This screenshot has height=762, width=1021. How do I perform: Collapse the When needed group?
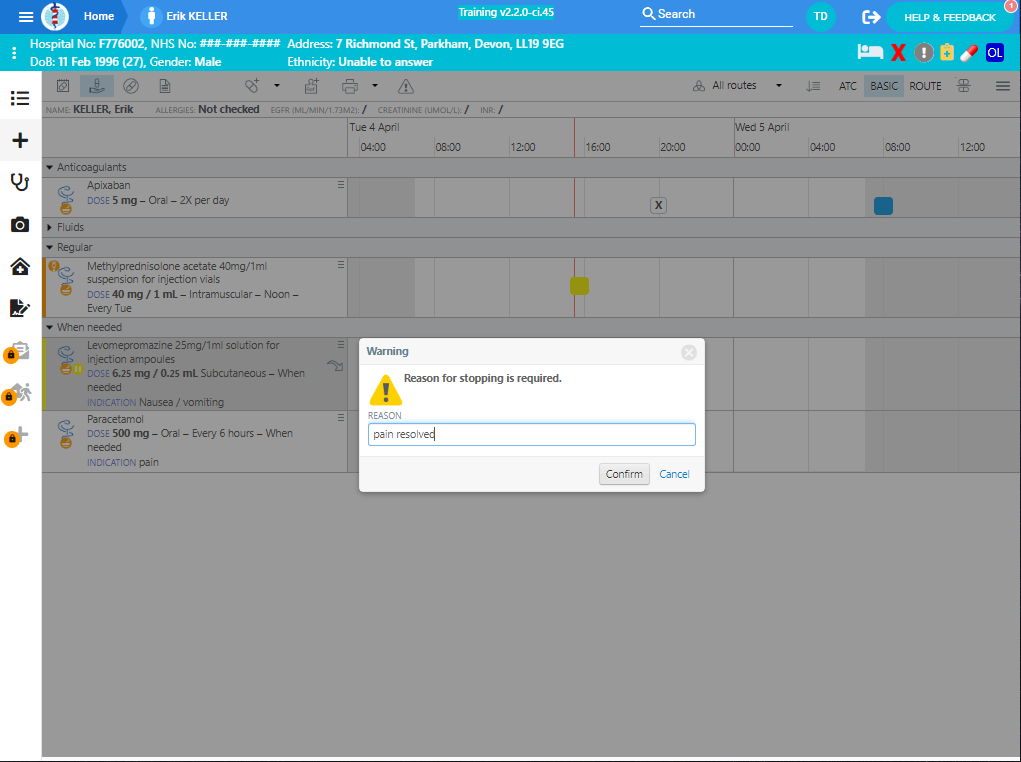[x=49, y=328]
